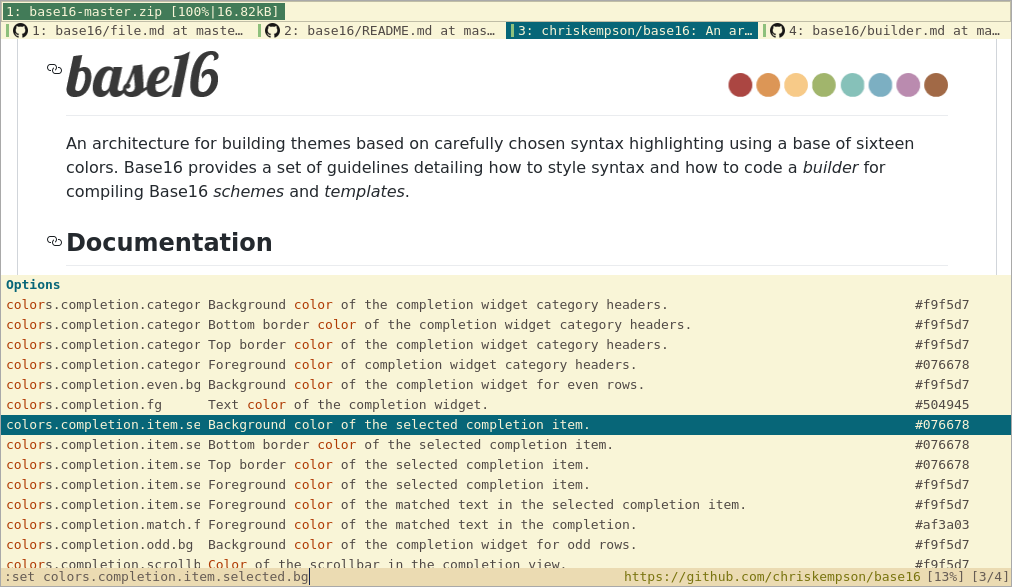
Task: Select completion 'Foreground color of completion widget category headers'
Action: (506, 364)
